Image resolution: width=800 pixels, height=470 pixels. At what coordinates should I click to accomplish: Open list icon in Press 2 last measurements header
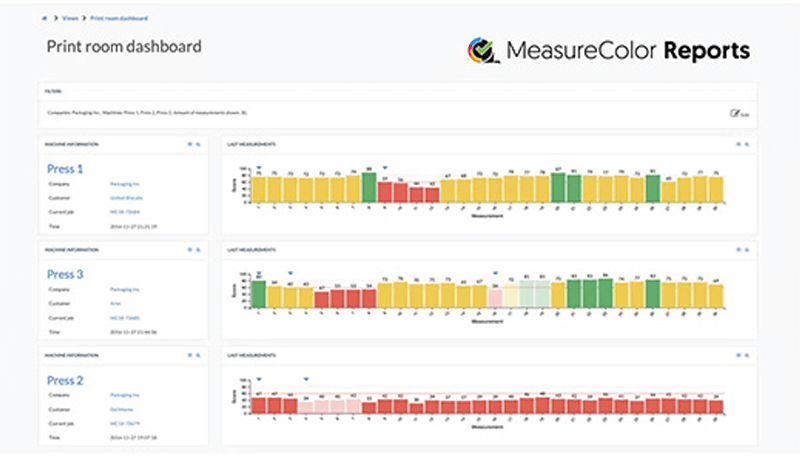[738, 355]
